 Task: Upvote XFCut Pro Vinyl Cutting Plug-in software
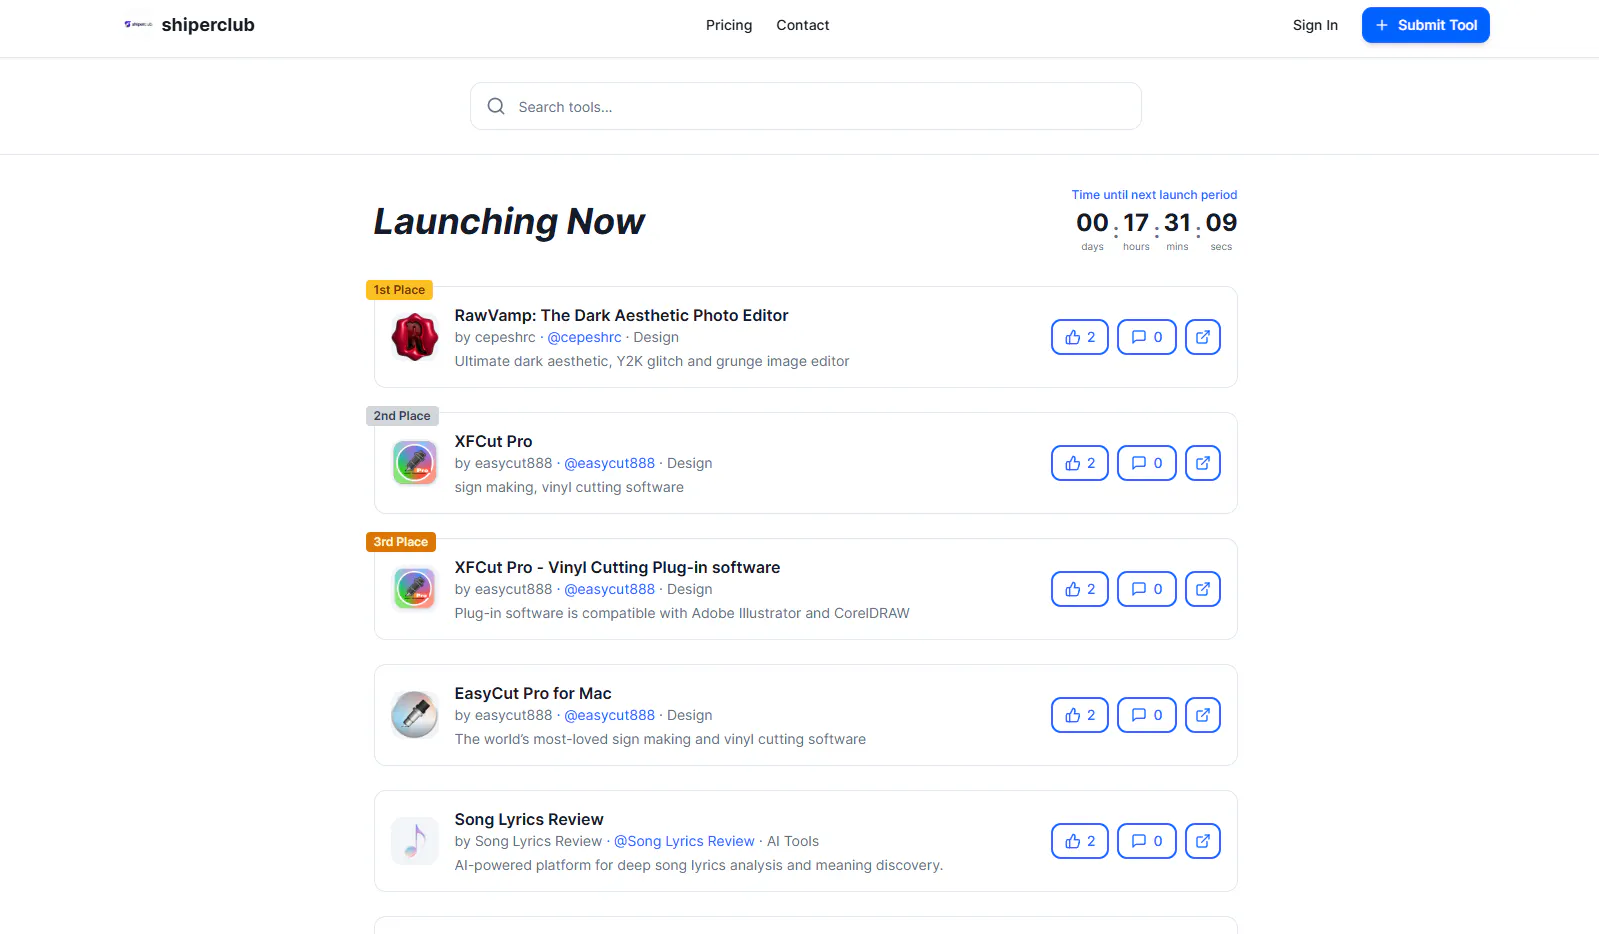point(1079,589)
